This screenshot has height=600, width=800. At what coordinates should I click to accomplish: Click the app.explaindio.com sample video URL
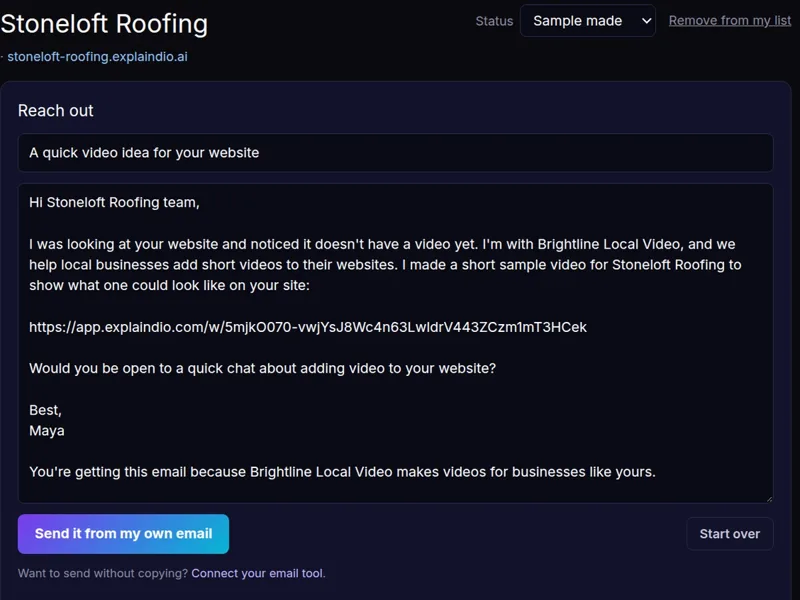tap(308, 327)
